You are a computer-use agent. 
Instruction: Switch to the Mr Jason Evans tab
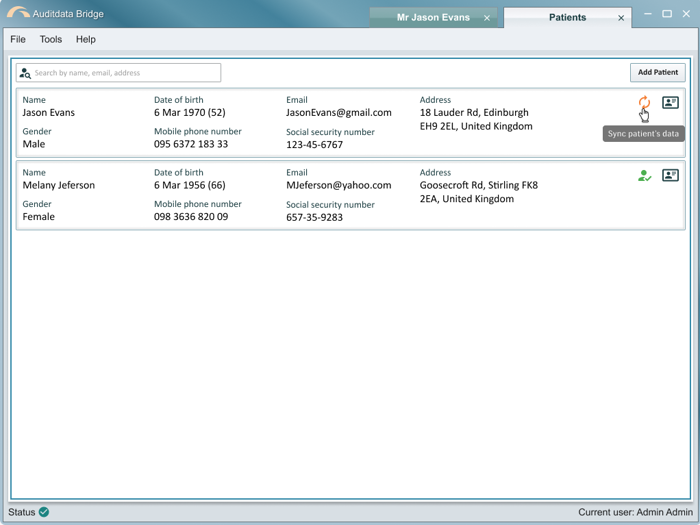tap(433, 17)
